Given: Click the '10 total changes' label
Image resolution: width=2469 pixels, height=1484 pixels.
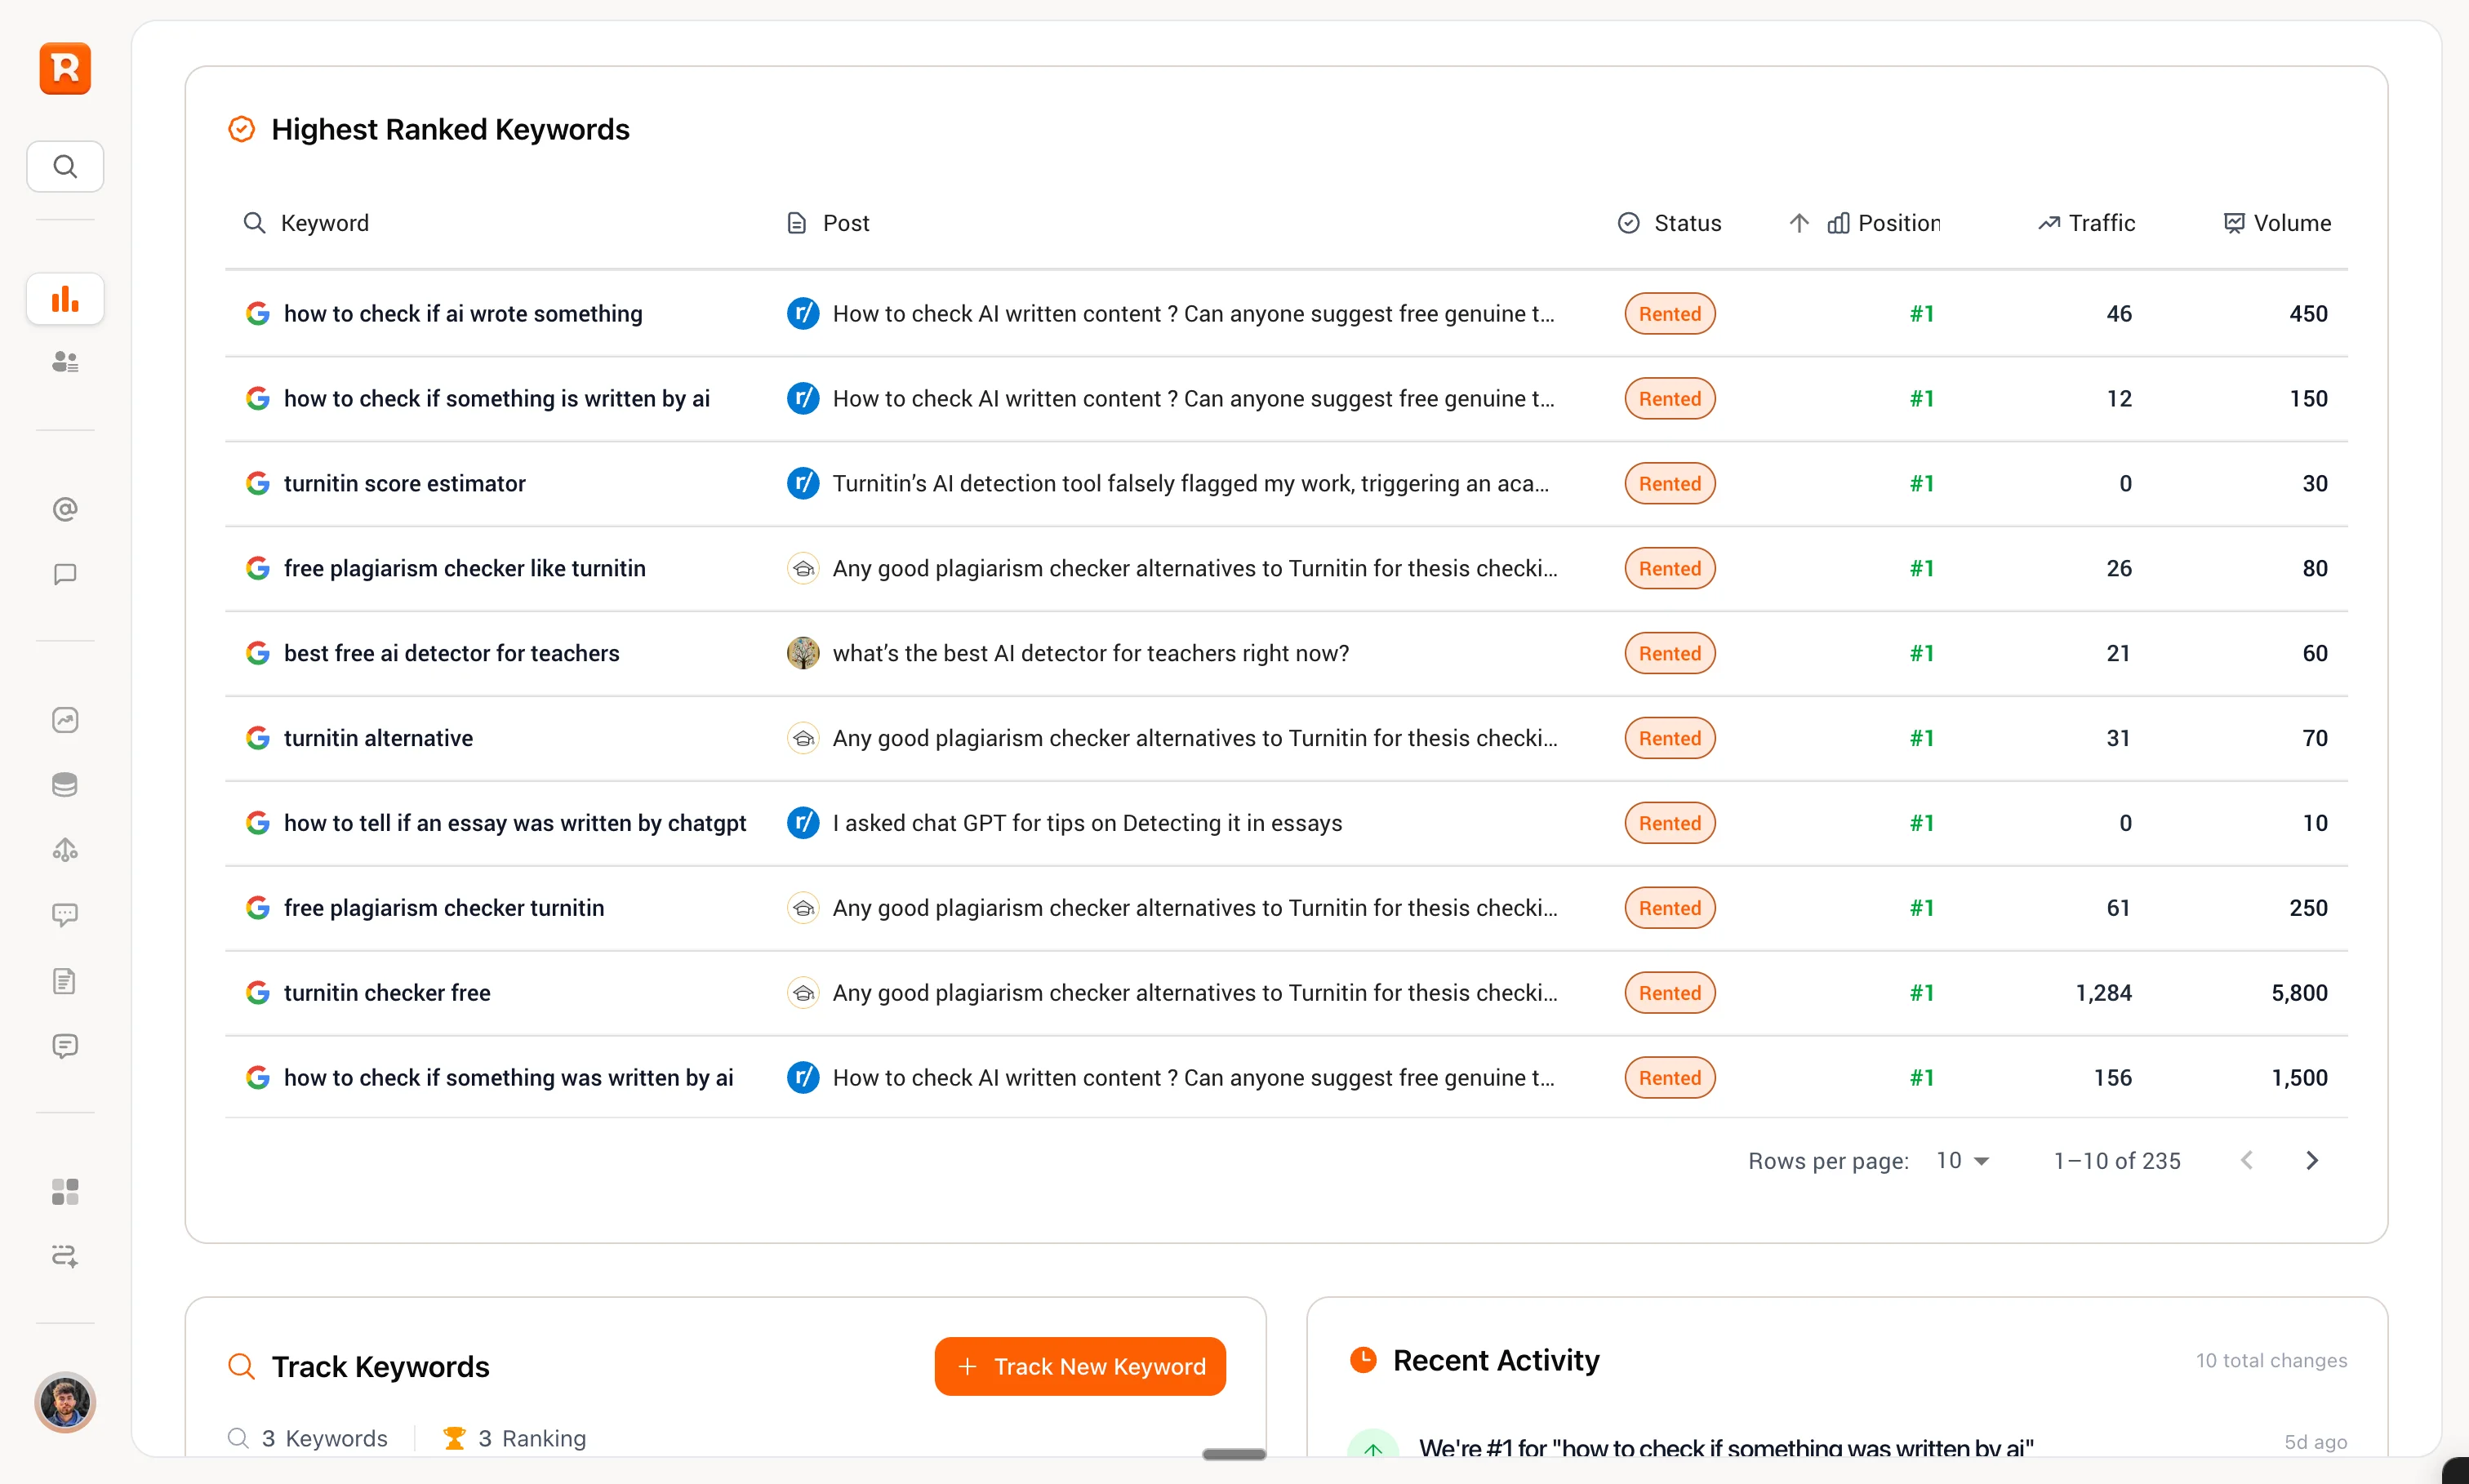Looking at the screenshot, I should click(x=2271, y=1361).
